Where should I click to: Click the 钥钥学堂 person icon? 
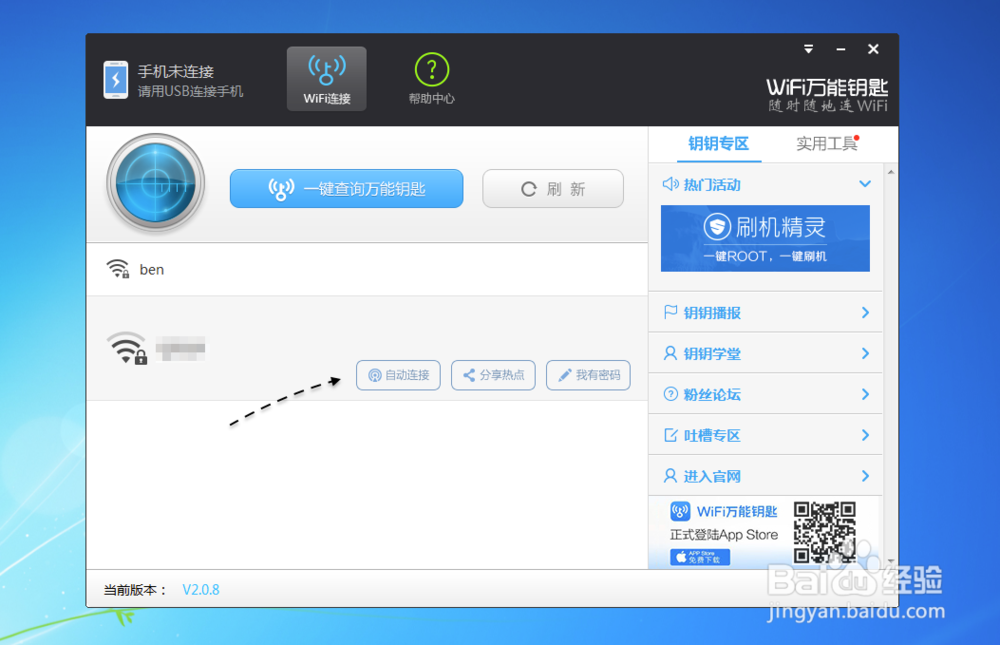tap(670, 353)
